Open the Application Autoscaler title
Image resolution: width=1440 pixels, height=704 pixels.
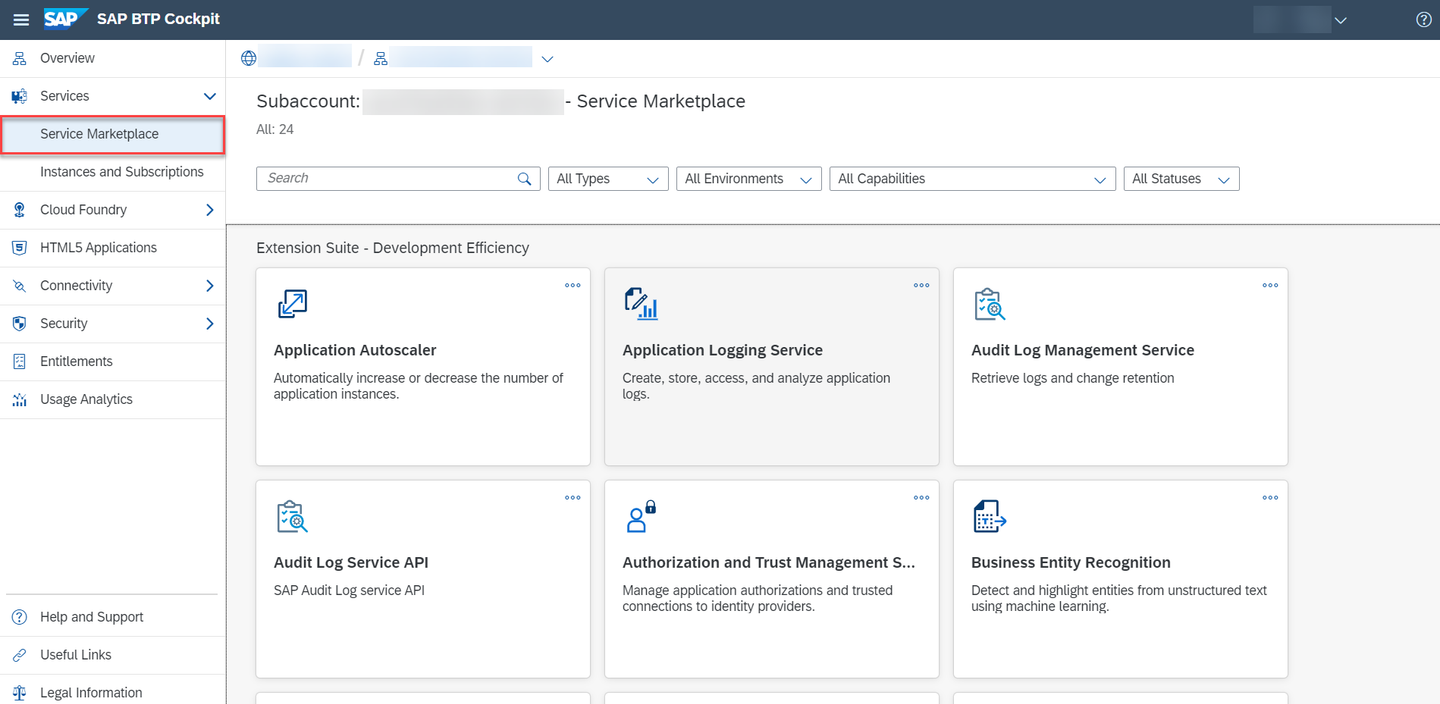click(x=355, y=351)
